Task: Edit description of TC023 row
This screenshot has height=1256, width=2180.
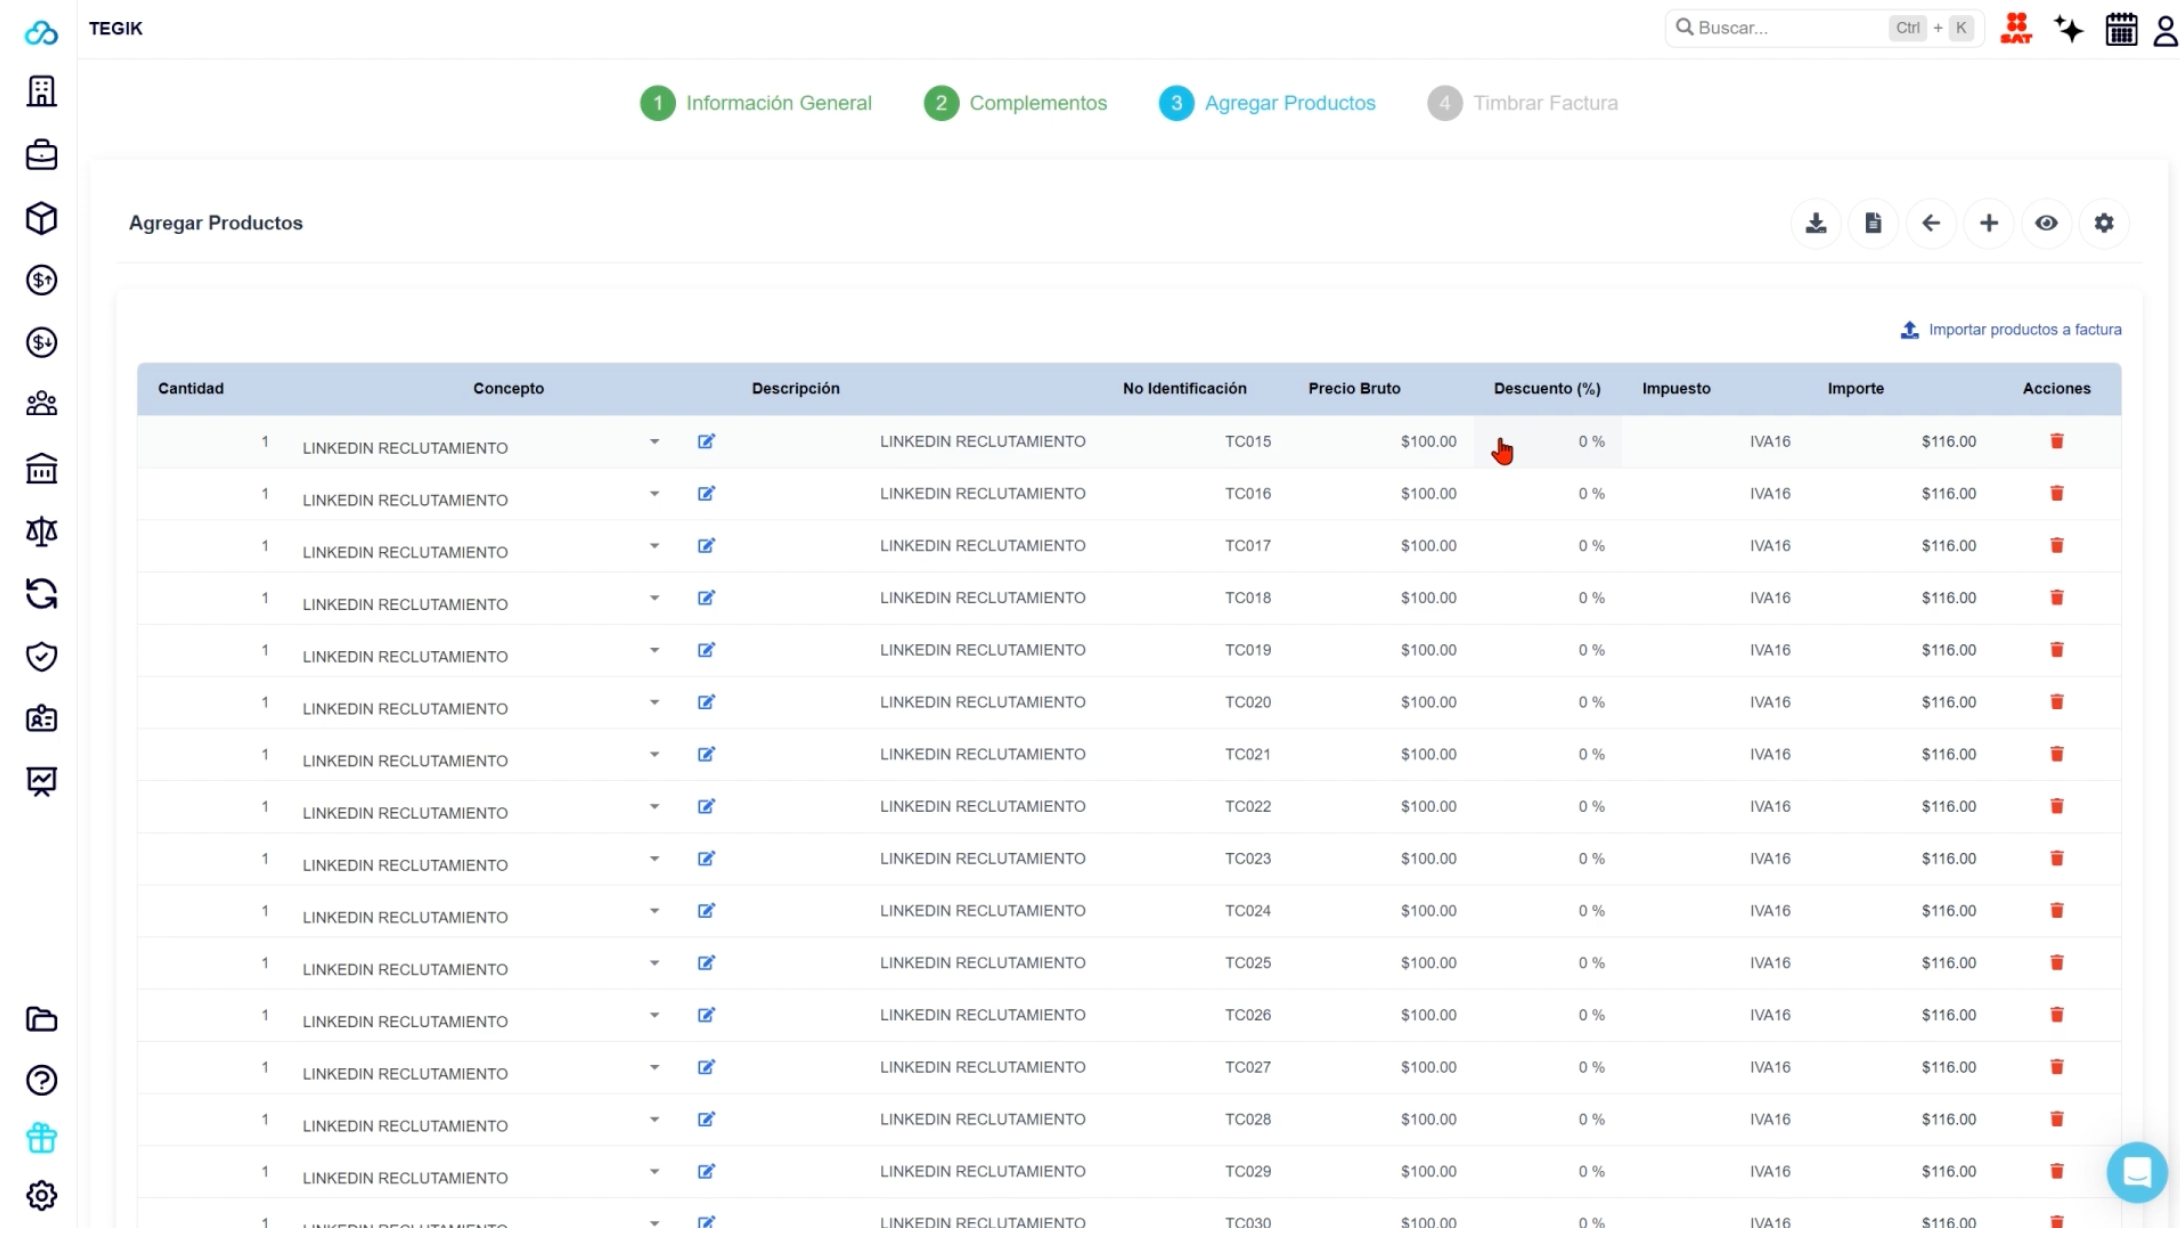Action: click(706, 858)
